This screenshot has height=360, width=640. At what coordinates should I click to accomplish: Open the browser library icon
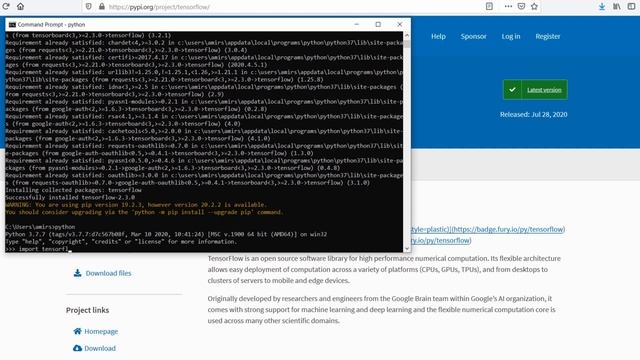(x=617, y=7)
